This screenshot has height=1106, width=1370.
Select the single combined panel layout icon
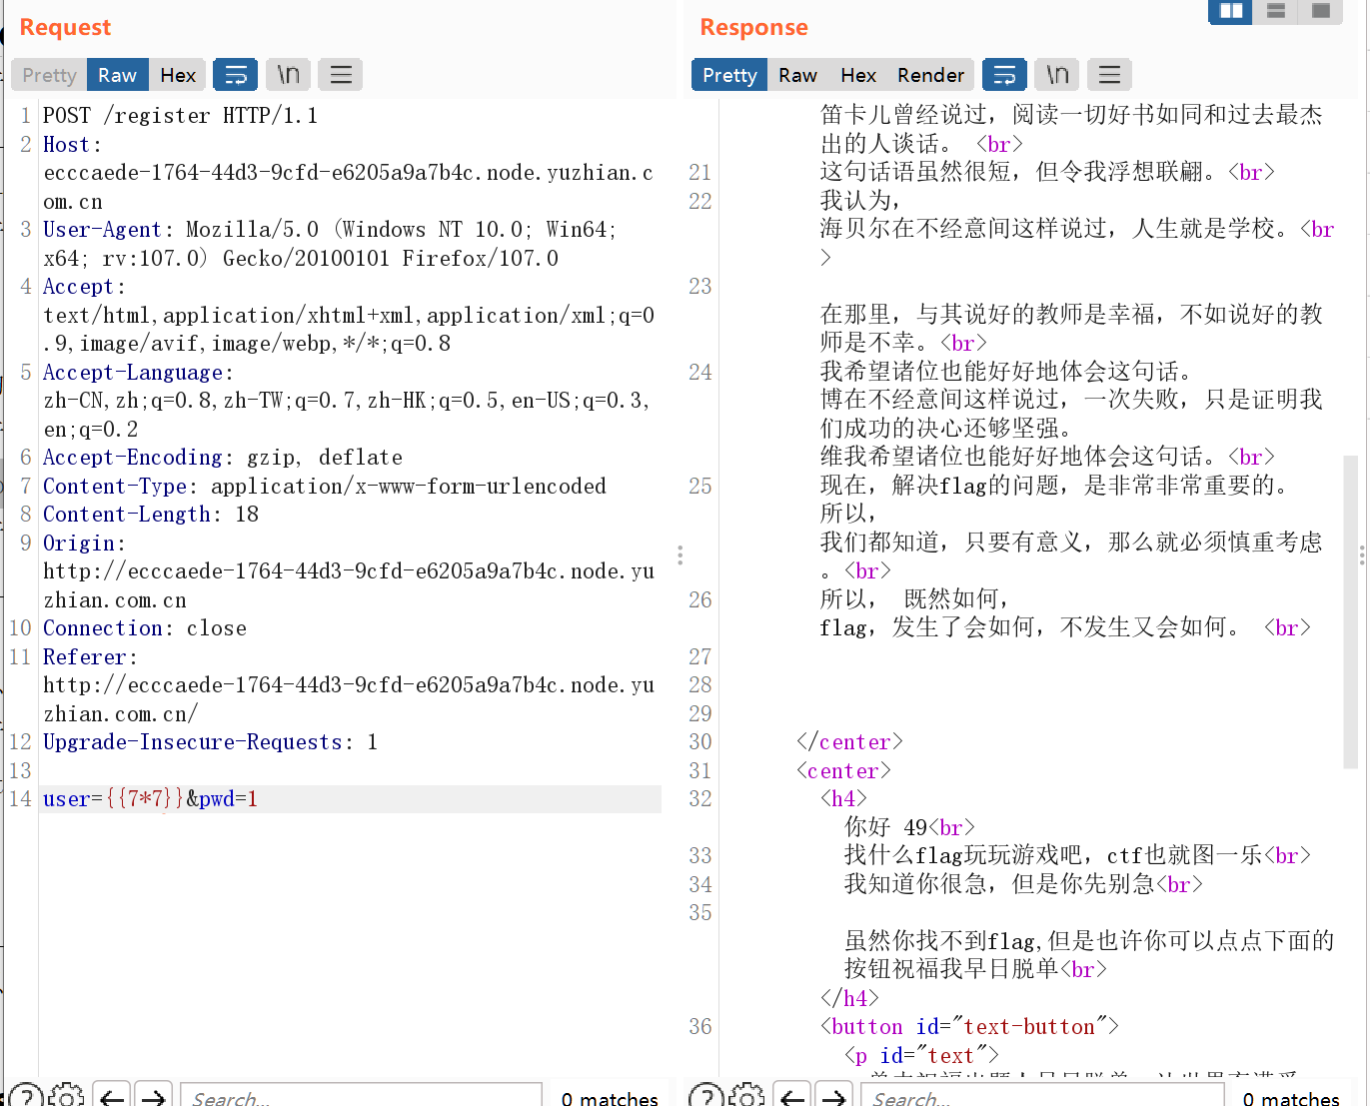click(1318, 11)
